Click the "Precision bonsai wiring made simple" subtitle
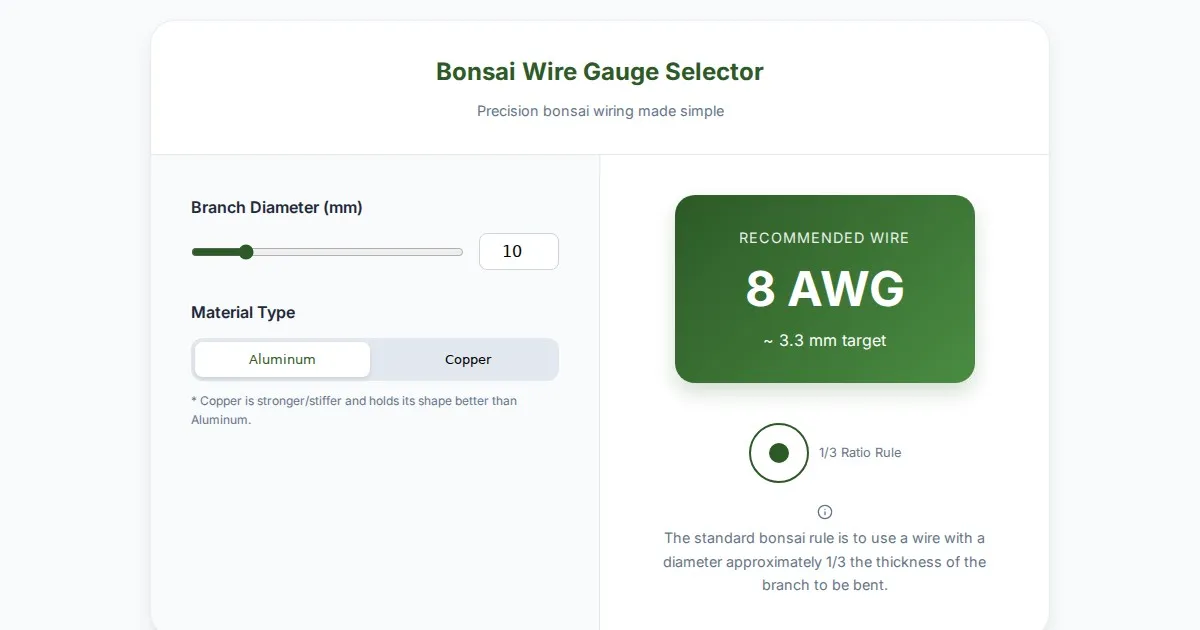Image resolution: width=1200 pixels, height=630 pixels. [600, 111]
